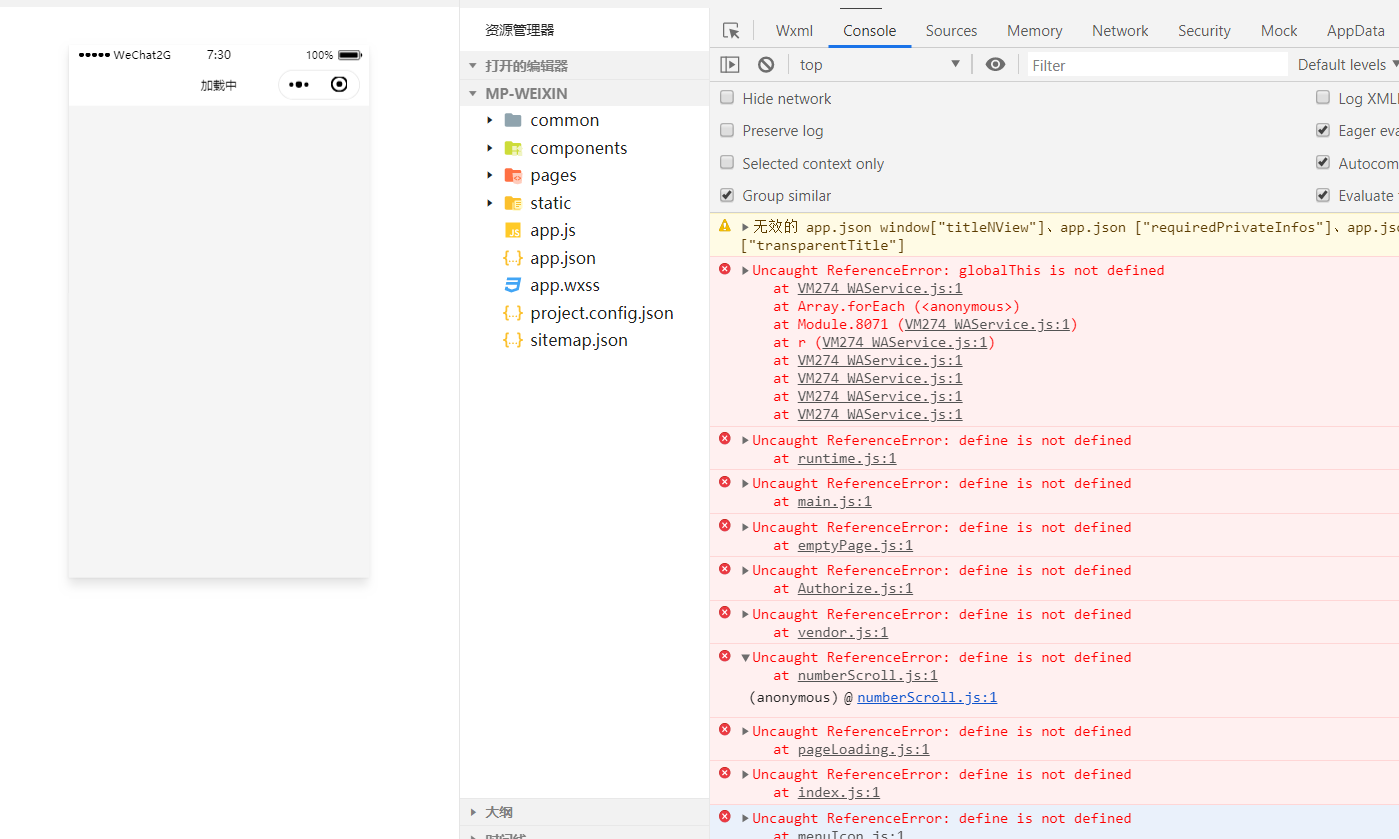Uncheck Evaluate checkbox
1399x839 pixels.
(1323, 195)
